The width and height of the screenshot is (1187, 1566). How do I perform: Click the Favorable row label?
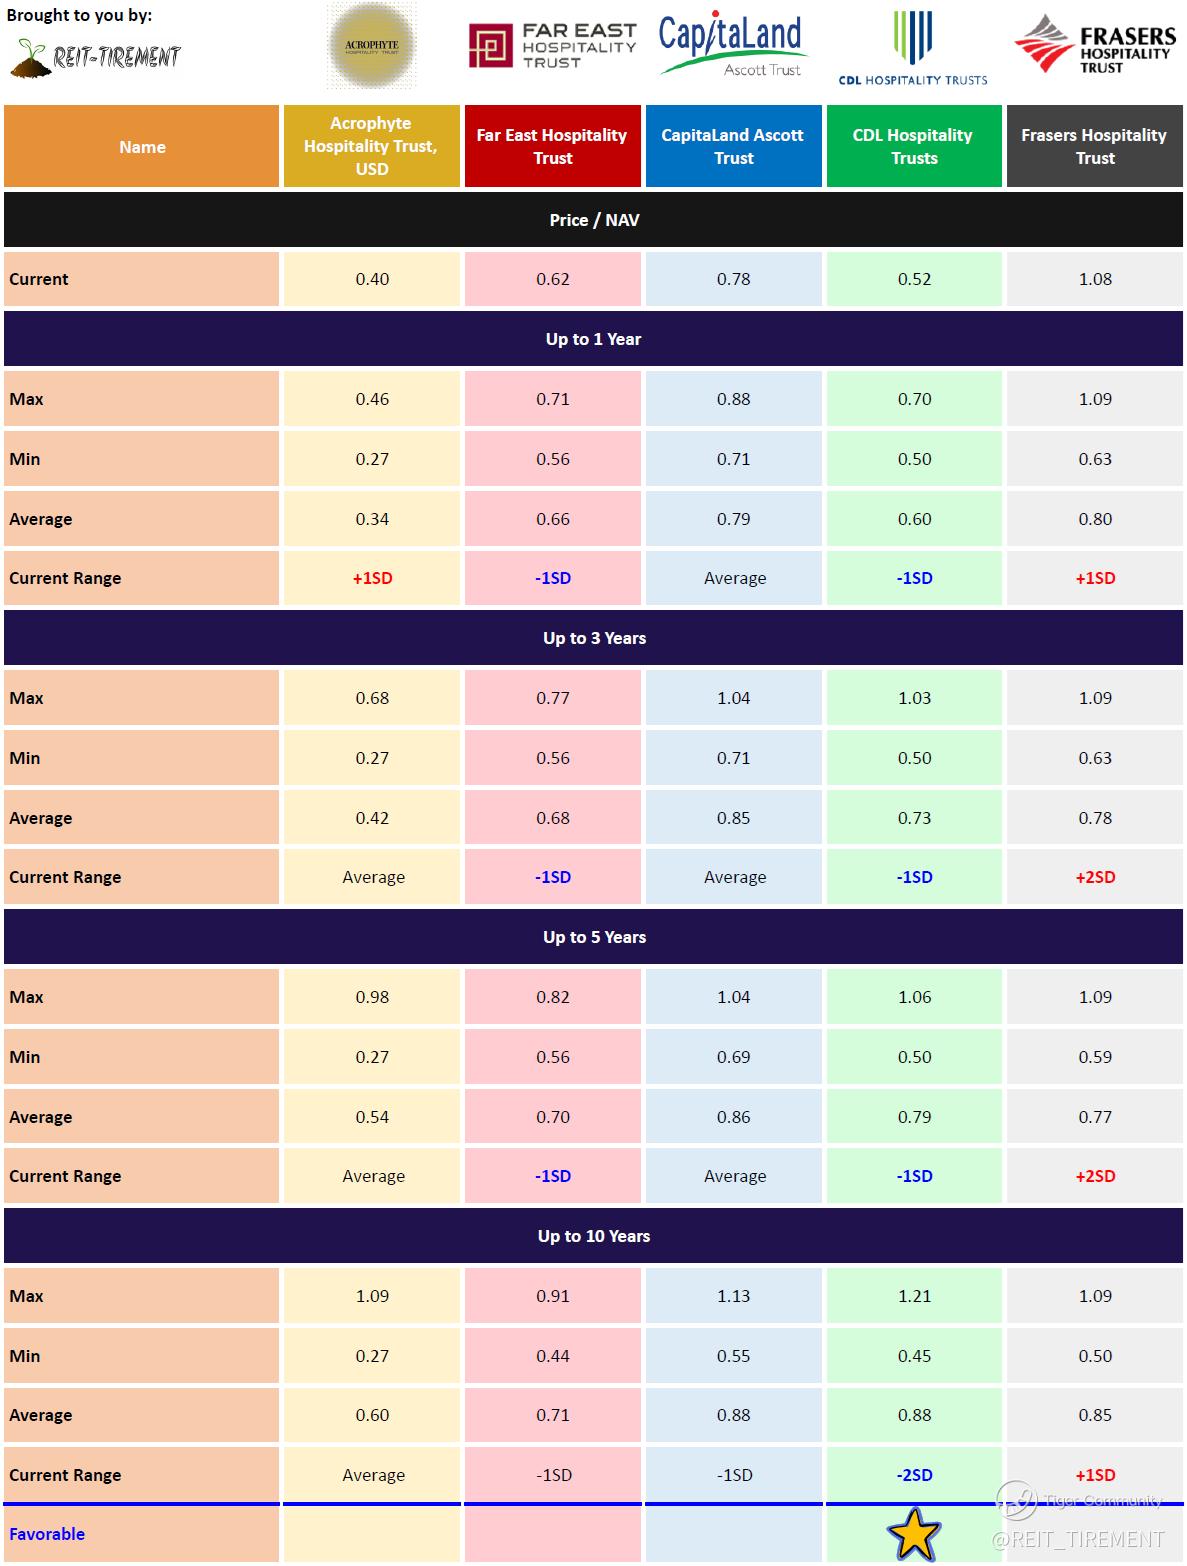click(x=47, y=1534)
